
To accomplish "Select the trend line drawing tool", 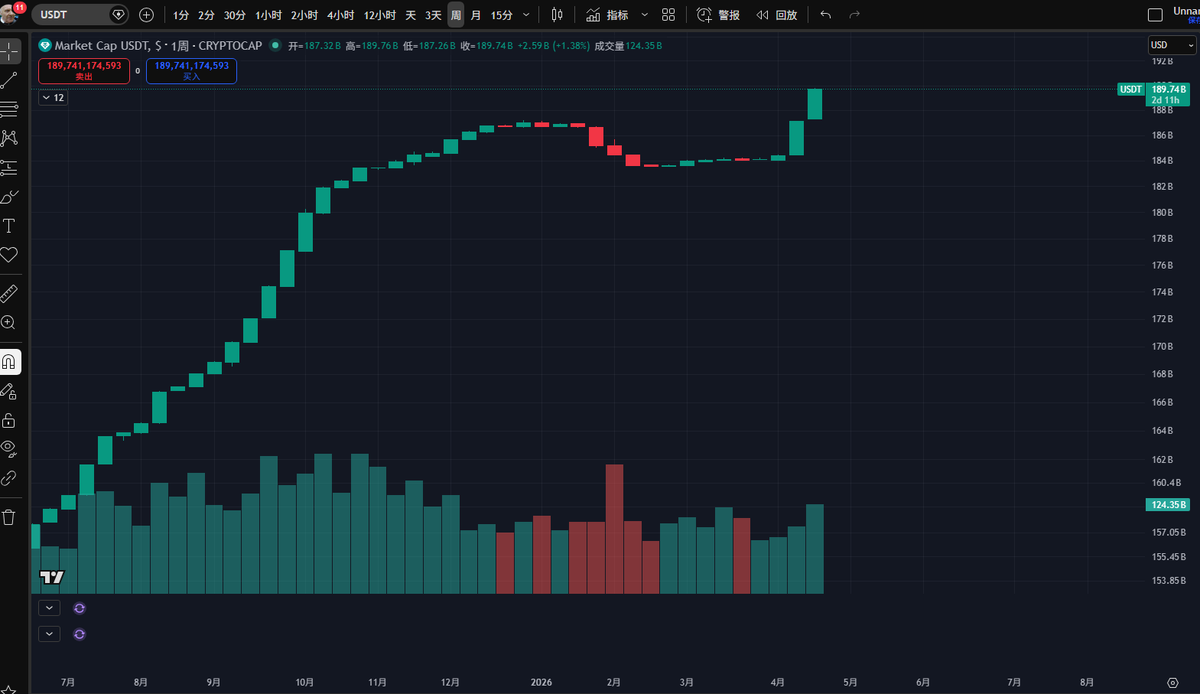I will pyautogui.click(x=9, y=79).
